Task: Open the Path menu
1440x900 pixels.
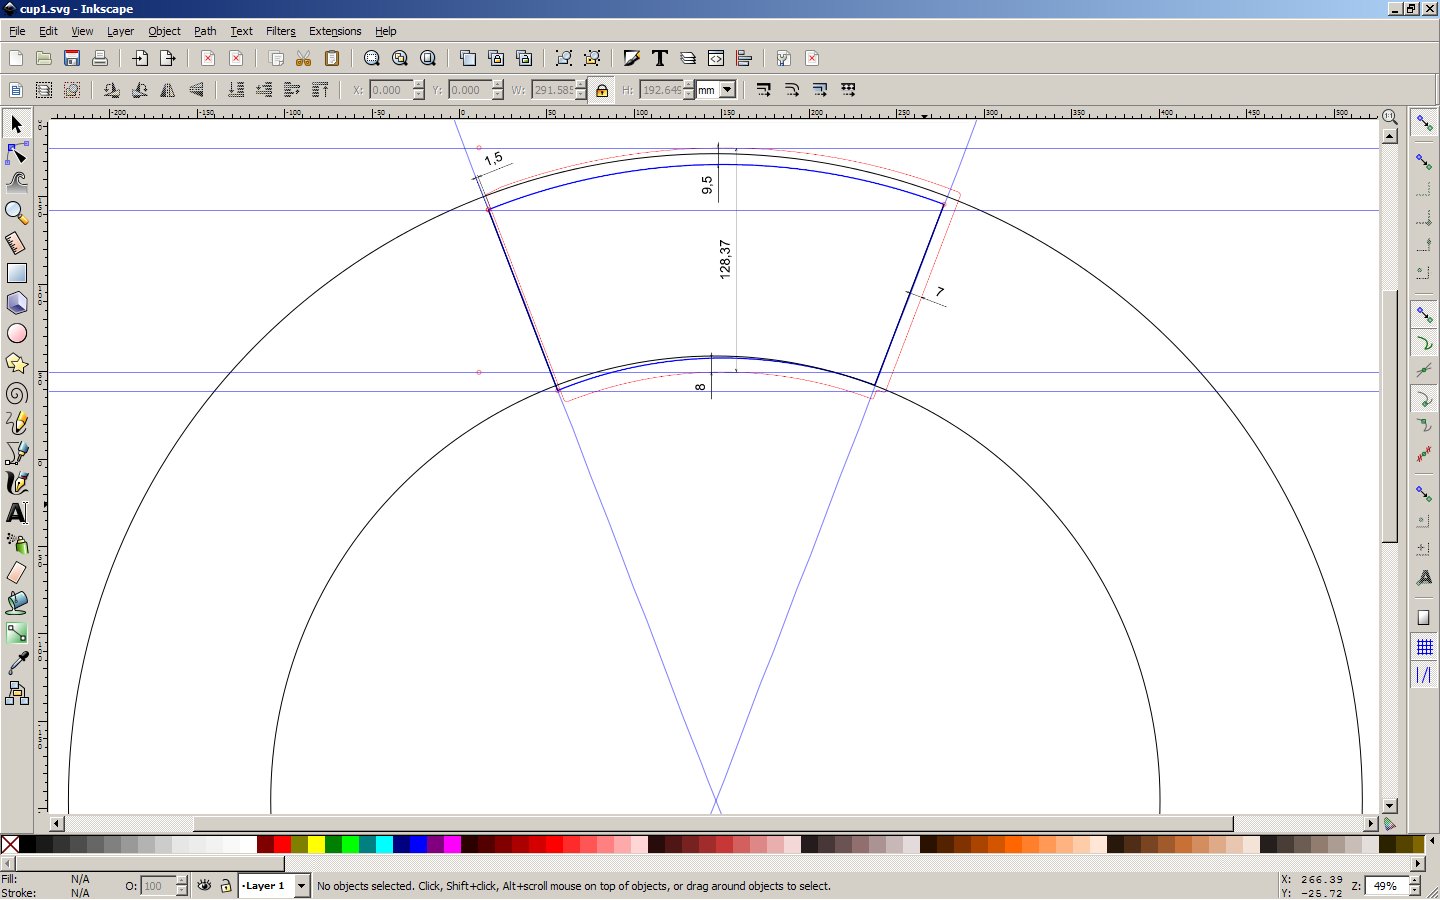Action: pyautogui.click(x=205, y=31)
